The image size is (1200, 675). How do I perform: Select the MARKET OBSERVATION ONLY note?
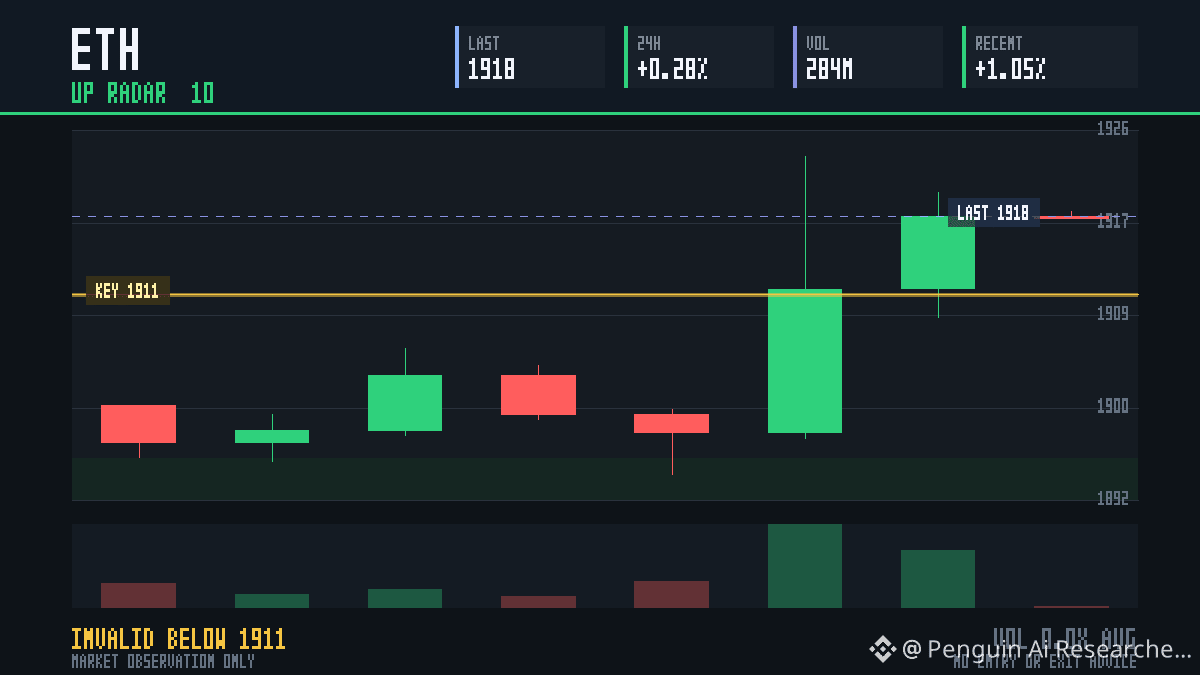pyautogui.click(x=163, y=661)
